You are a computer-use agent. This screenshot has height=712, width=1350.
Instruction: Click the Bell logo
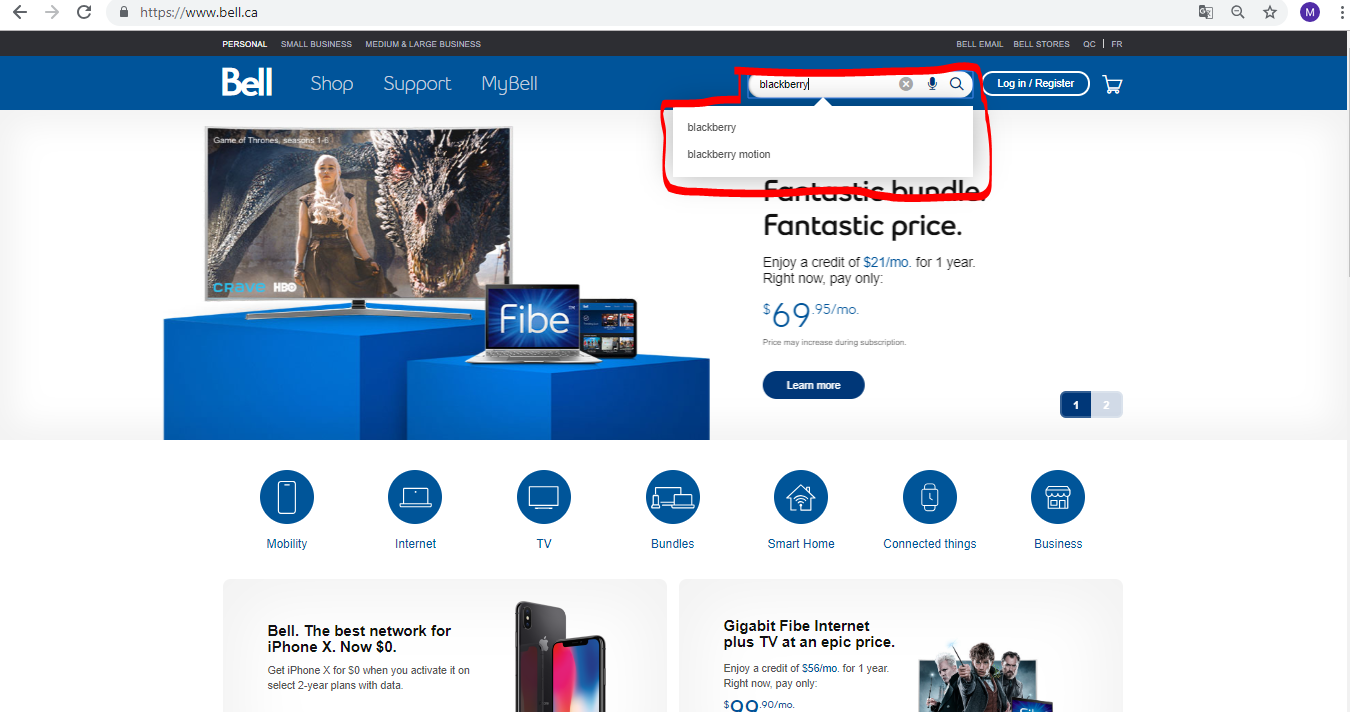click(247, 82)
